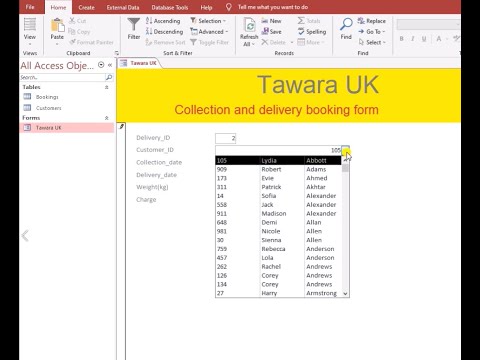Select the Tawara UK document tab

click(139, 63)
